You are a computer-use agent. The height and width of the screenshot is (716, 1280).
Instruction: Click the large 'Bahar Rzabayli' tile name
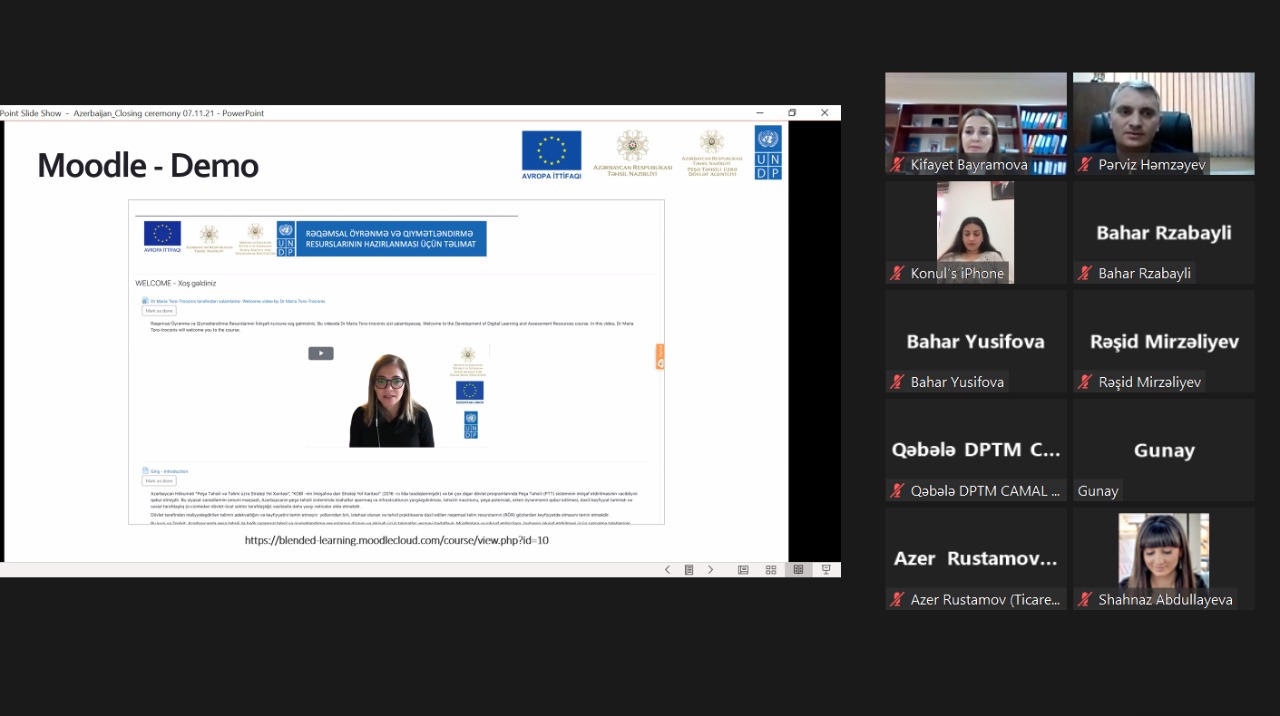(1164, 233)
